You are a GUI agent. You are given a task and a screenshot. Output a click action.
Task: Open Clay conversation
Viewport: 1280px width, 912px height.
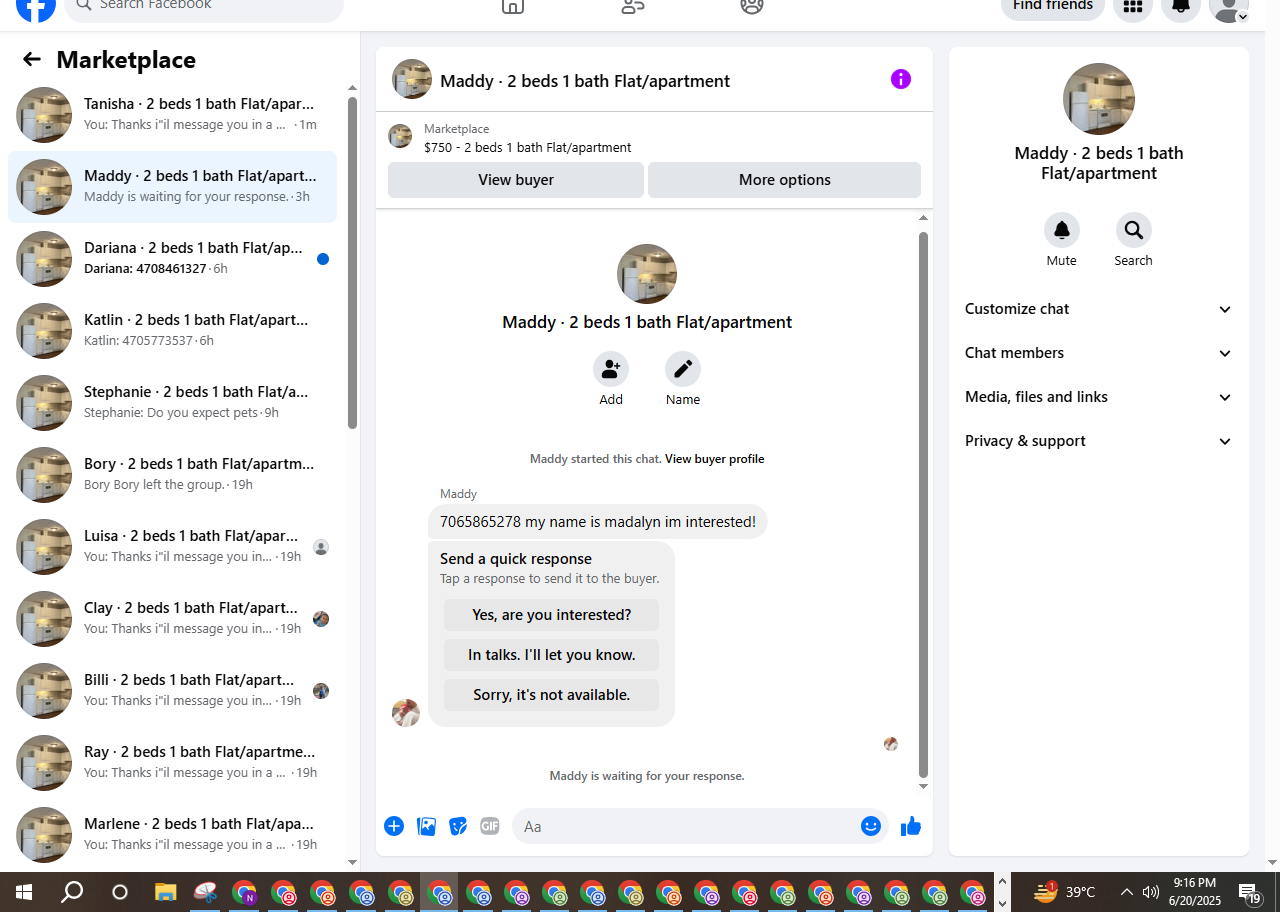point(172,619)
